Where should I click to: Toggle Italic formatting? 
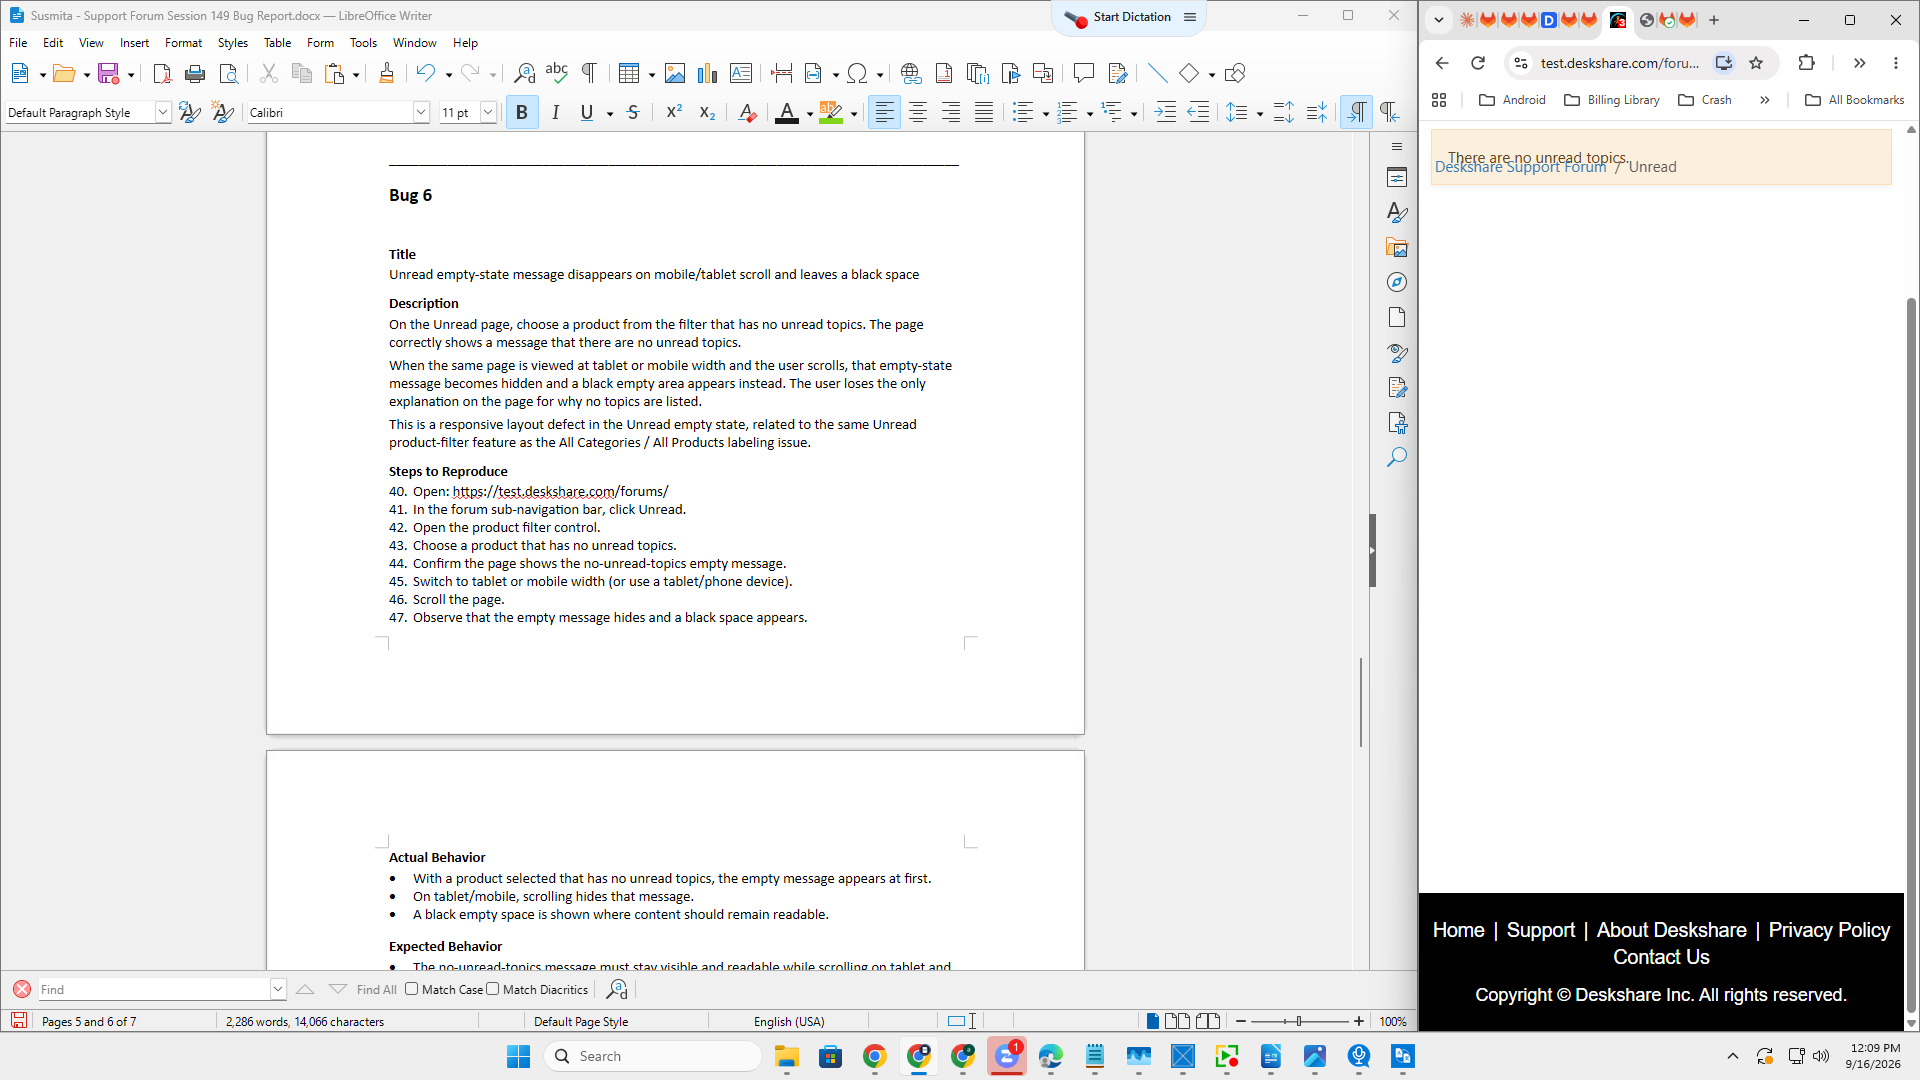[x=555, y=113]
